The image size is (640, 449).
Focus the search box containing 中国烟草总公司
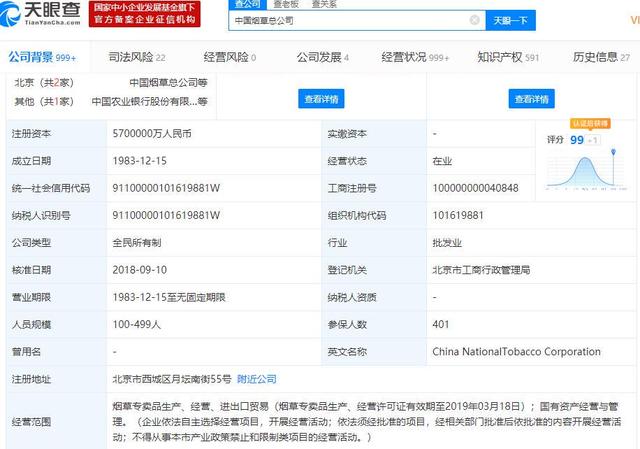coord(357,20)
